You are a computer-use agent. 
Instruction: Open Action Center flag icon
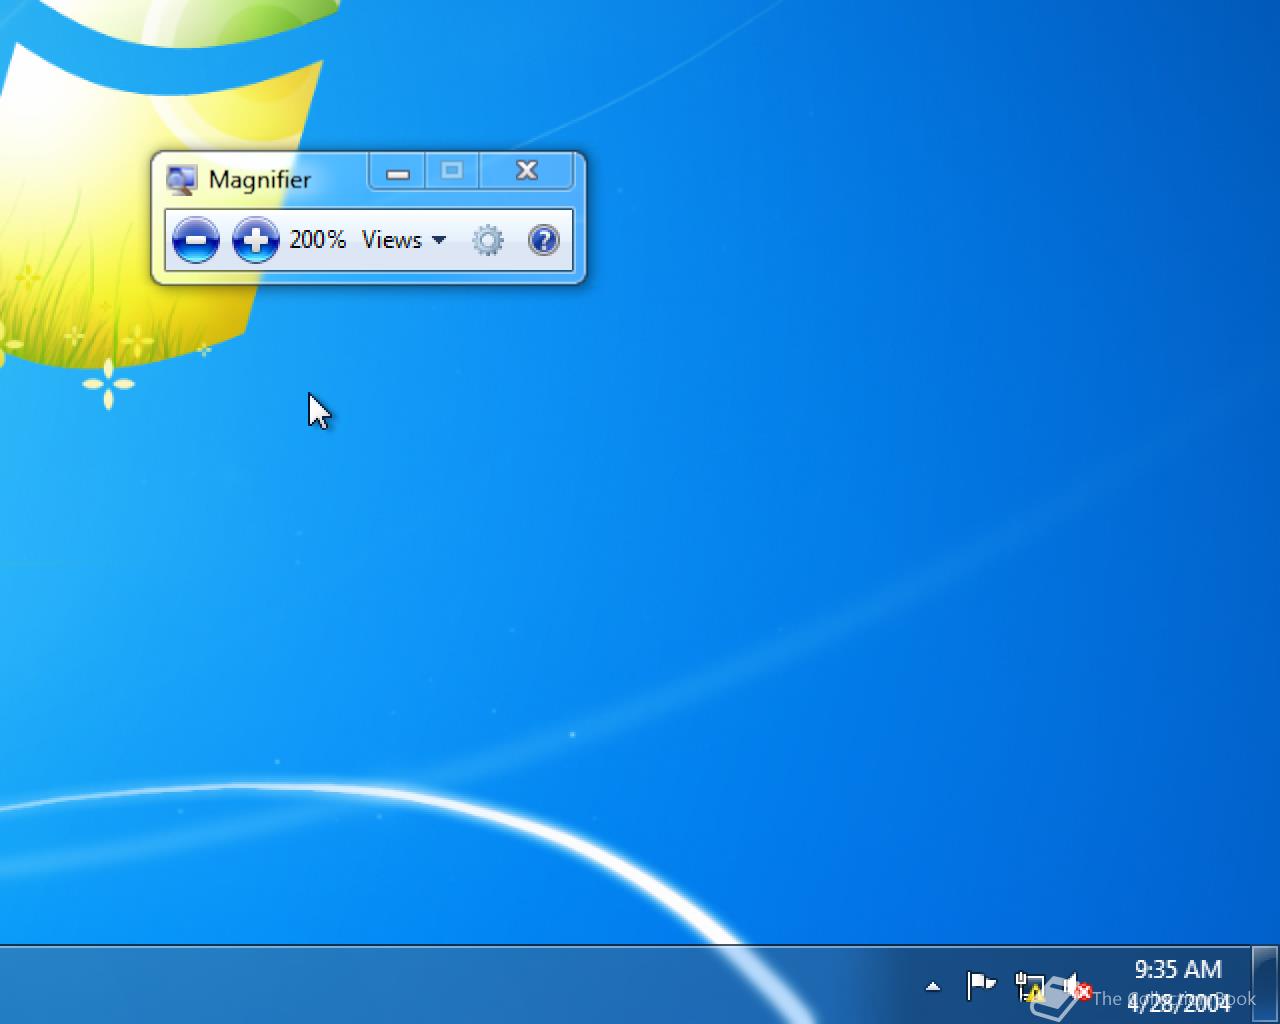tap(981, 986)
